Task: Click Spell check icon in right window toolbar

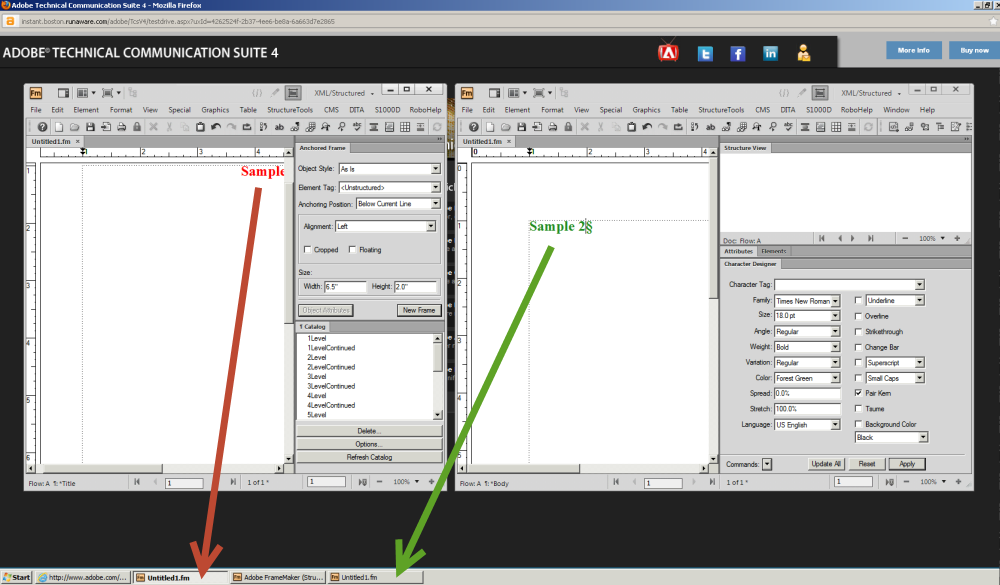Action: point(788,127)
